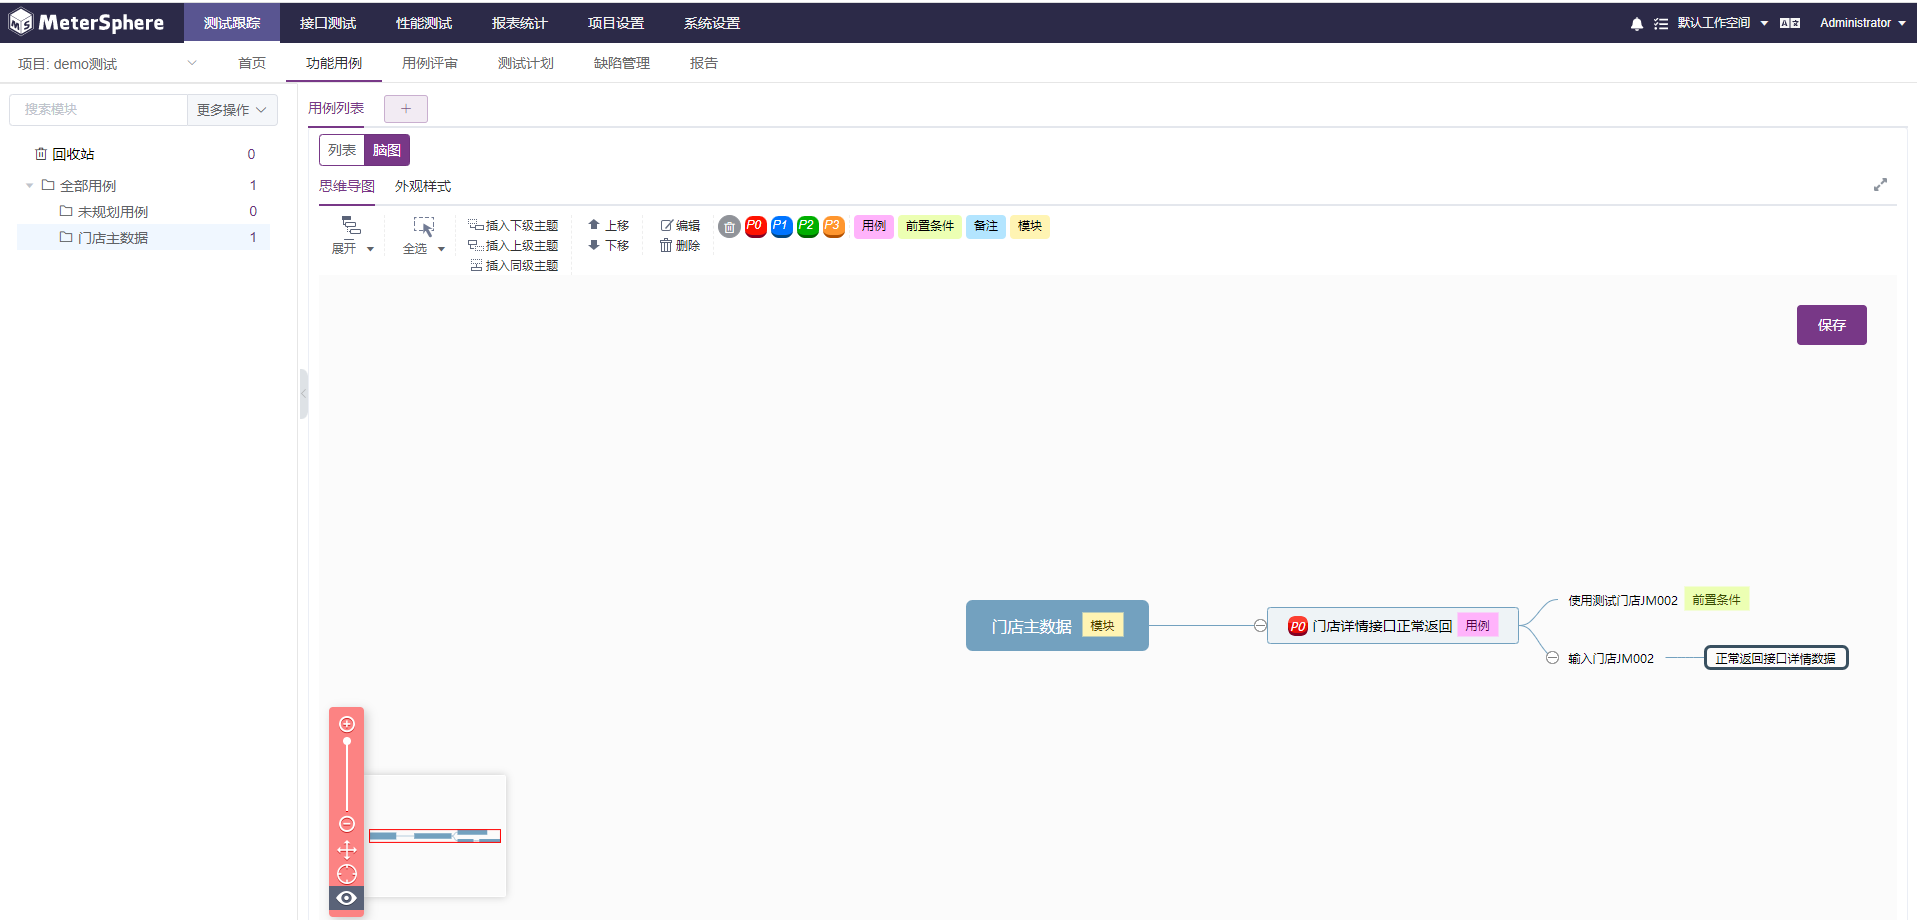The image size is (1917, 920).
Task: Click the language switch icon
Action: (x=1790, y=23)
